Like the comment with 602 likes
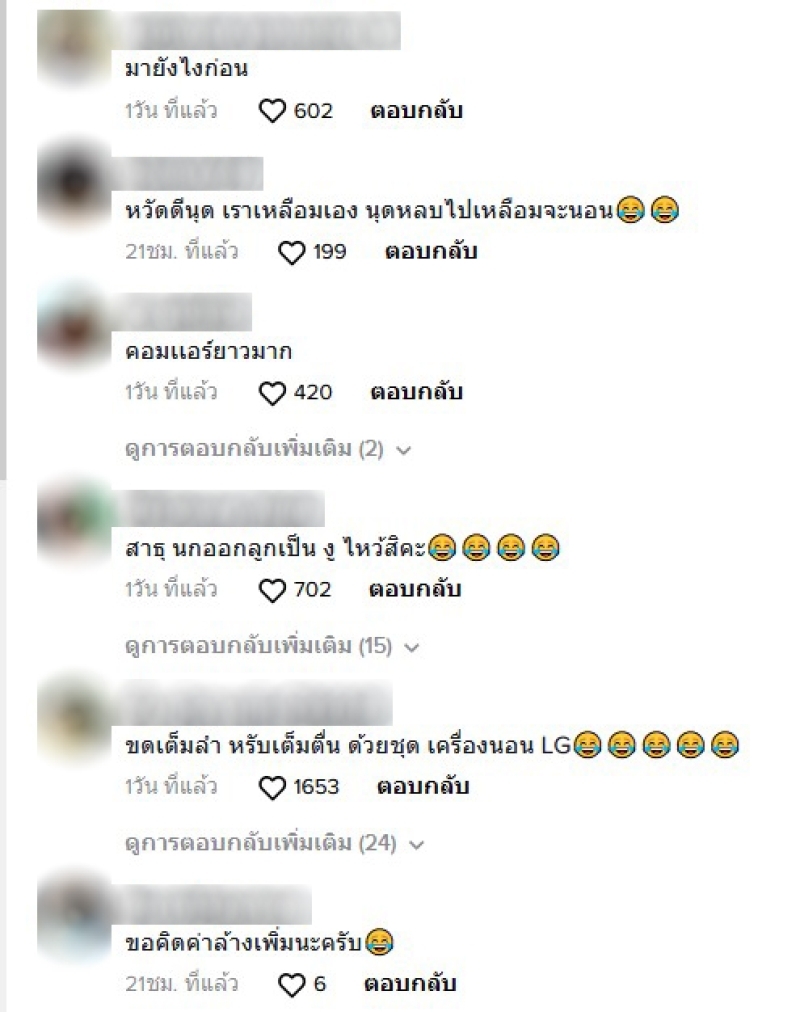The image size is (800, 1012). coord(272,111)
